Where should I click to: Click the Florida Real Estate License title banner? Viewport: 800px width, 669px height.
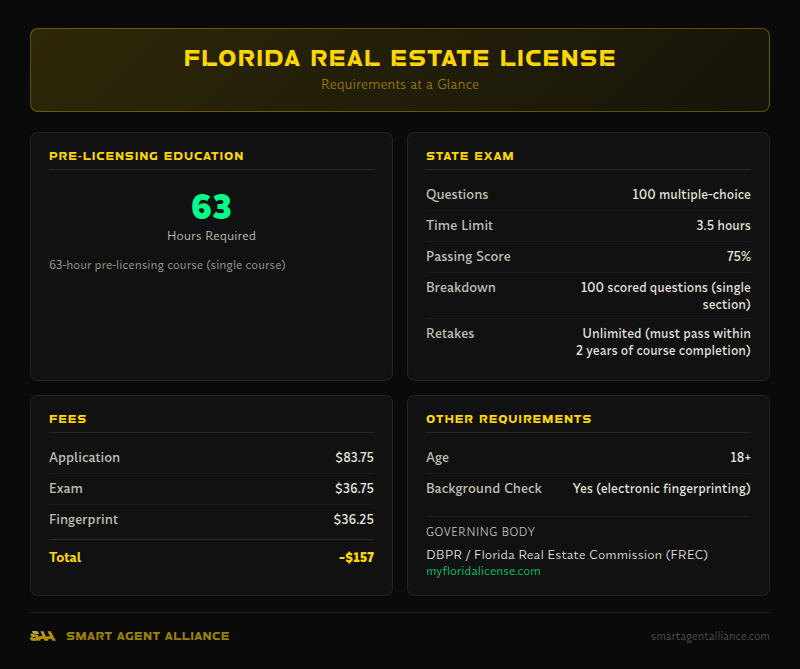point(400,69)
